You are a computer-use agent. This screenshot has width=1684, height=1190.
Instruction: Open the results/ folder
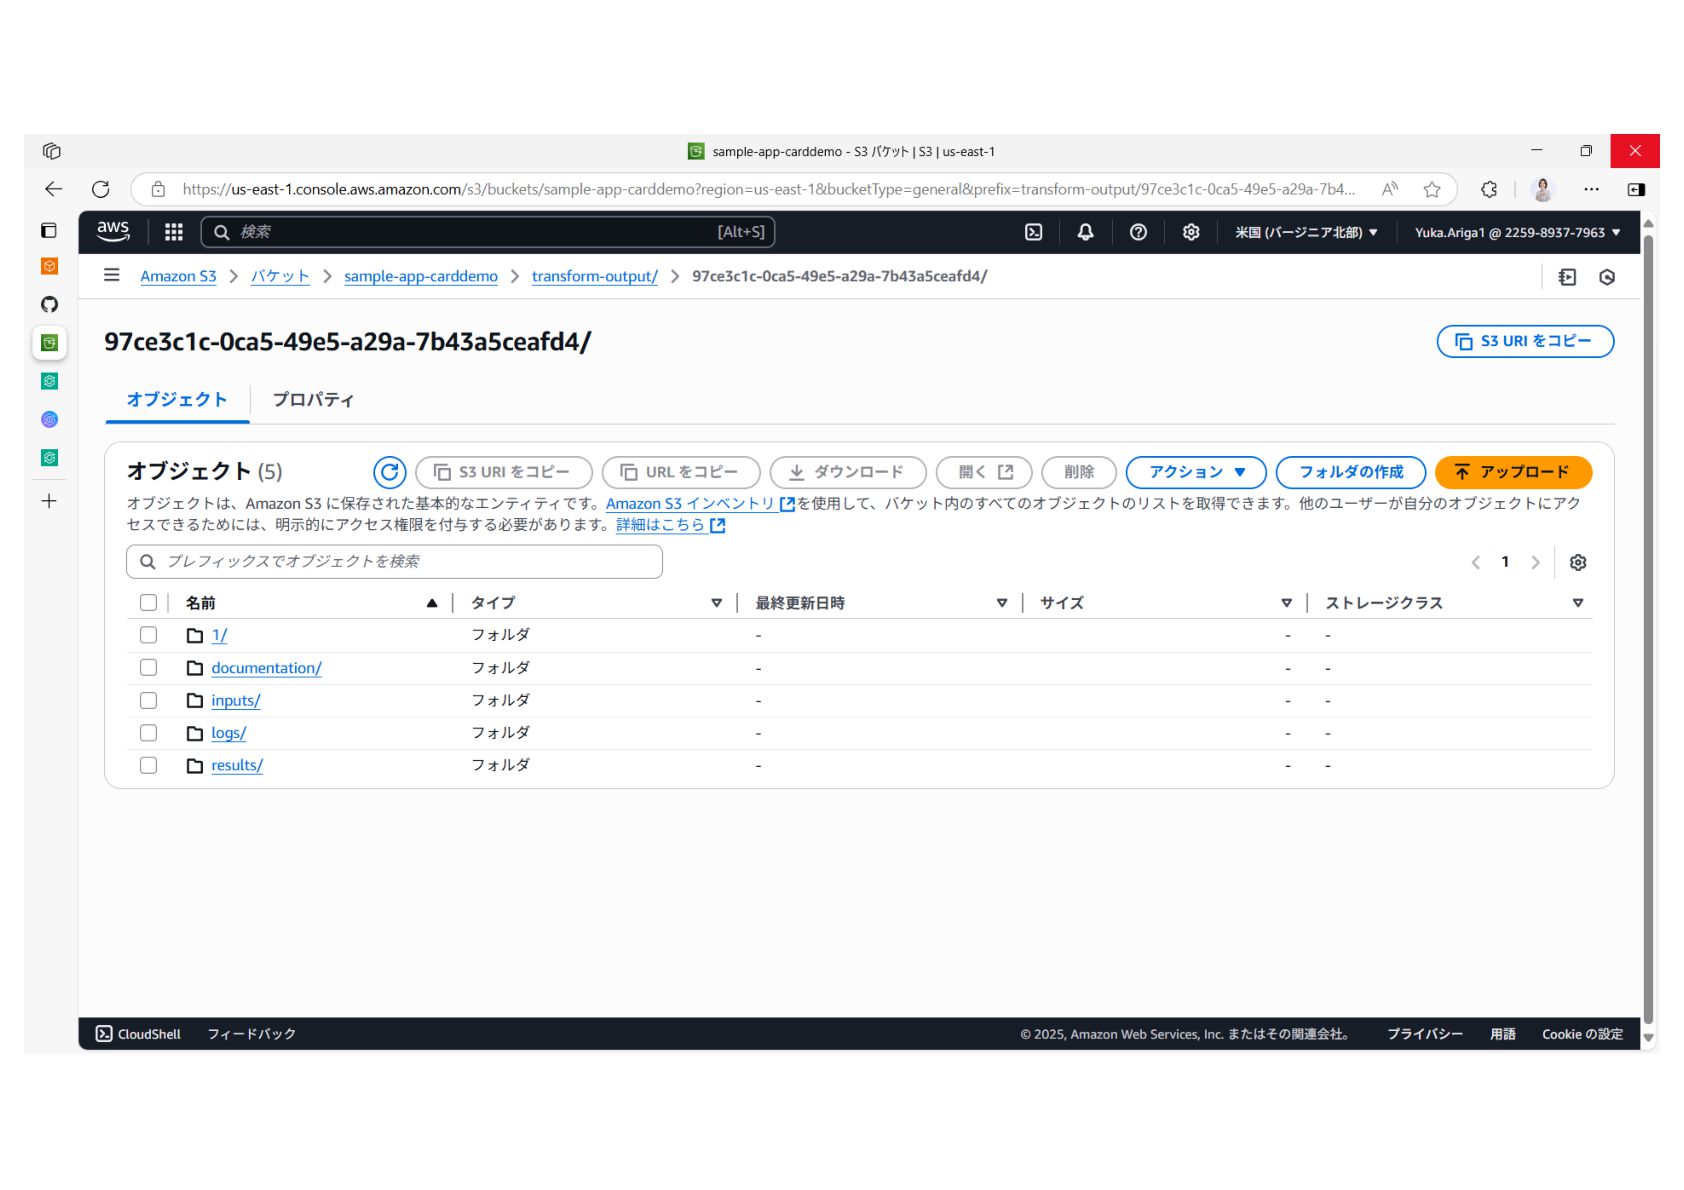pyautogui.click(x=237, y=765)
